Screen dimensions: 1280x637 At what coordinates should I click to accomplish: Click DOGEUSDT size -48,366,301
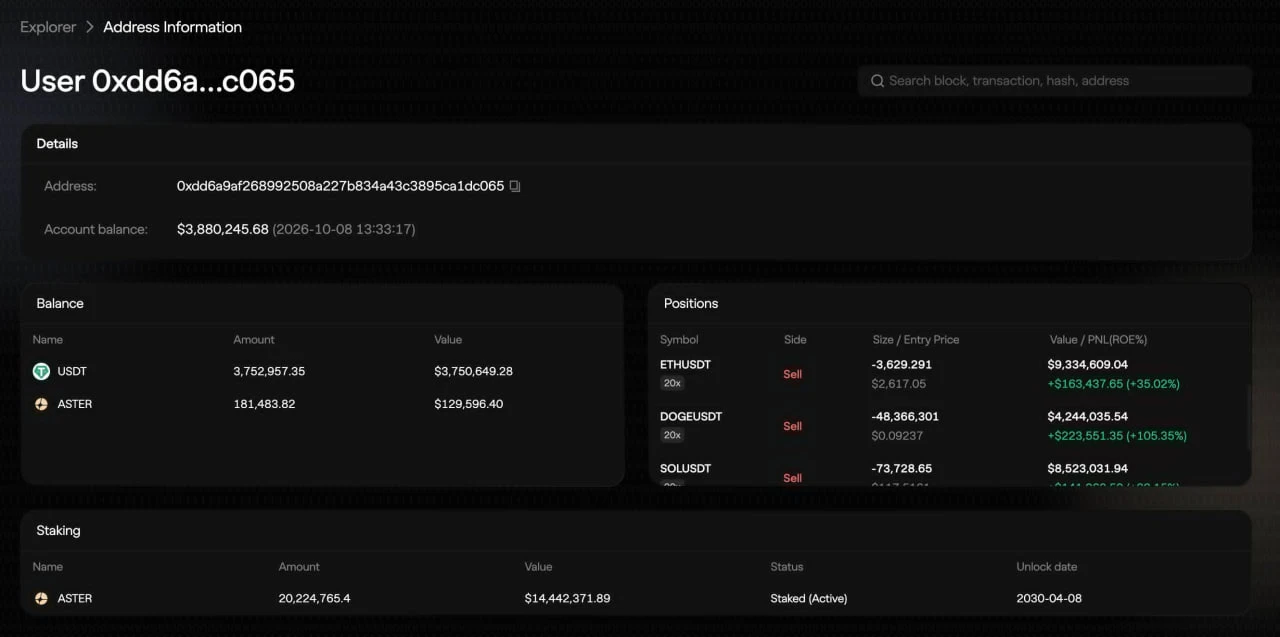[905, 416]
